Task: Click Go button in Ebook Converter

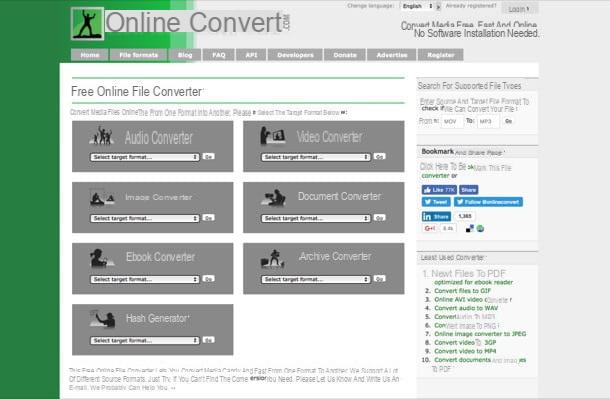Action: click(209, 279)
